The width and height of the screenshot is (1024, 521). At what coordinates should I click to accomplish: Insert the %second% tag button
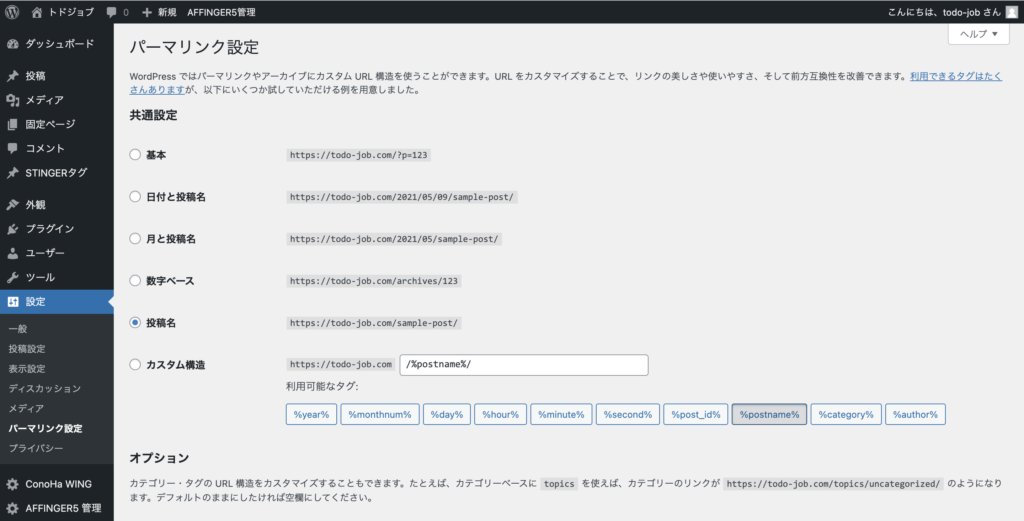628,415
